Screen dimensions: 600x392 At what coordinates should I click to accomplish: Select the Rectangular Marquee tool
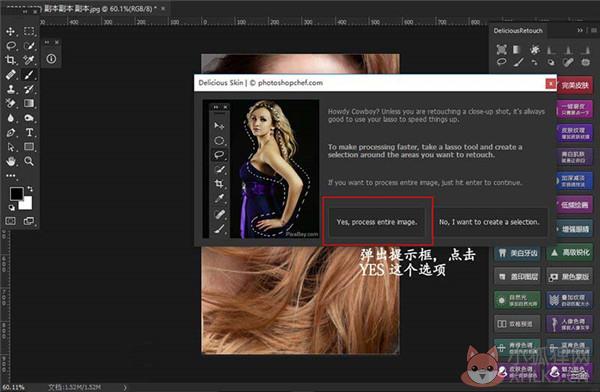click(29, 31)
